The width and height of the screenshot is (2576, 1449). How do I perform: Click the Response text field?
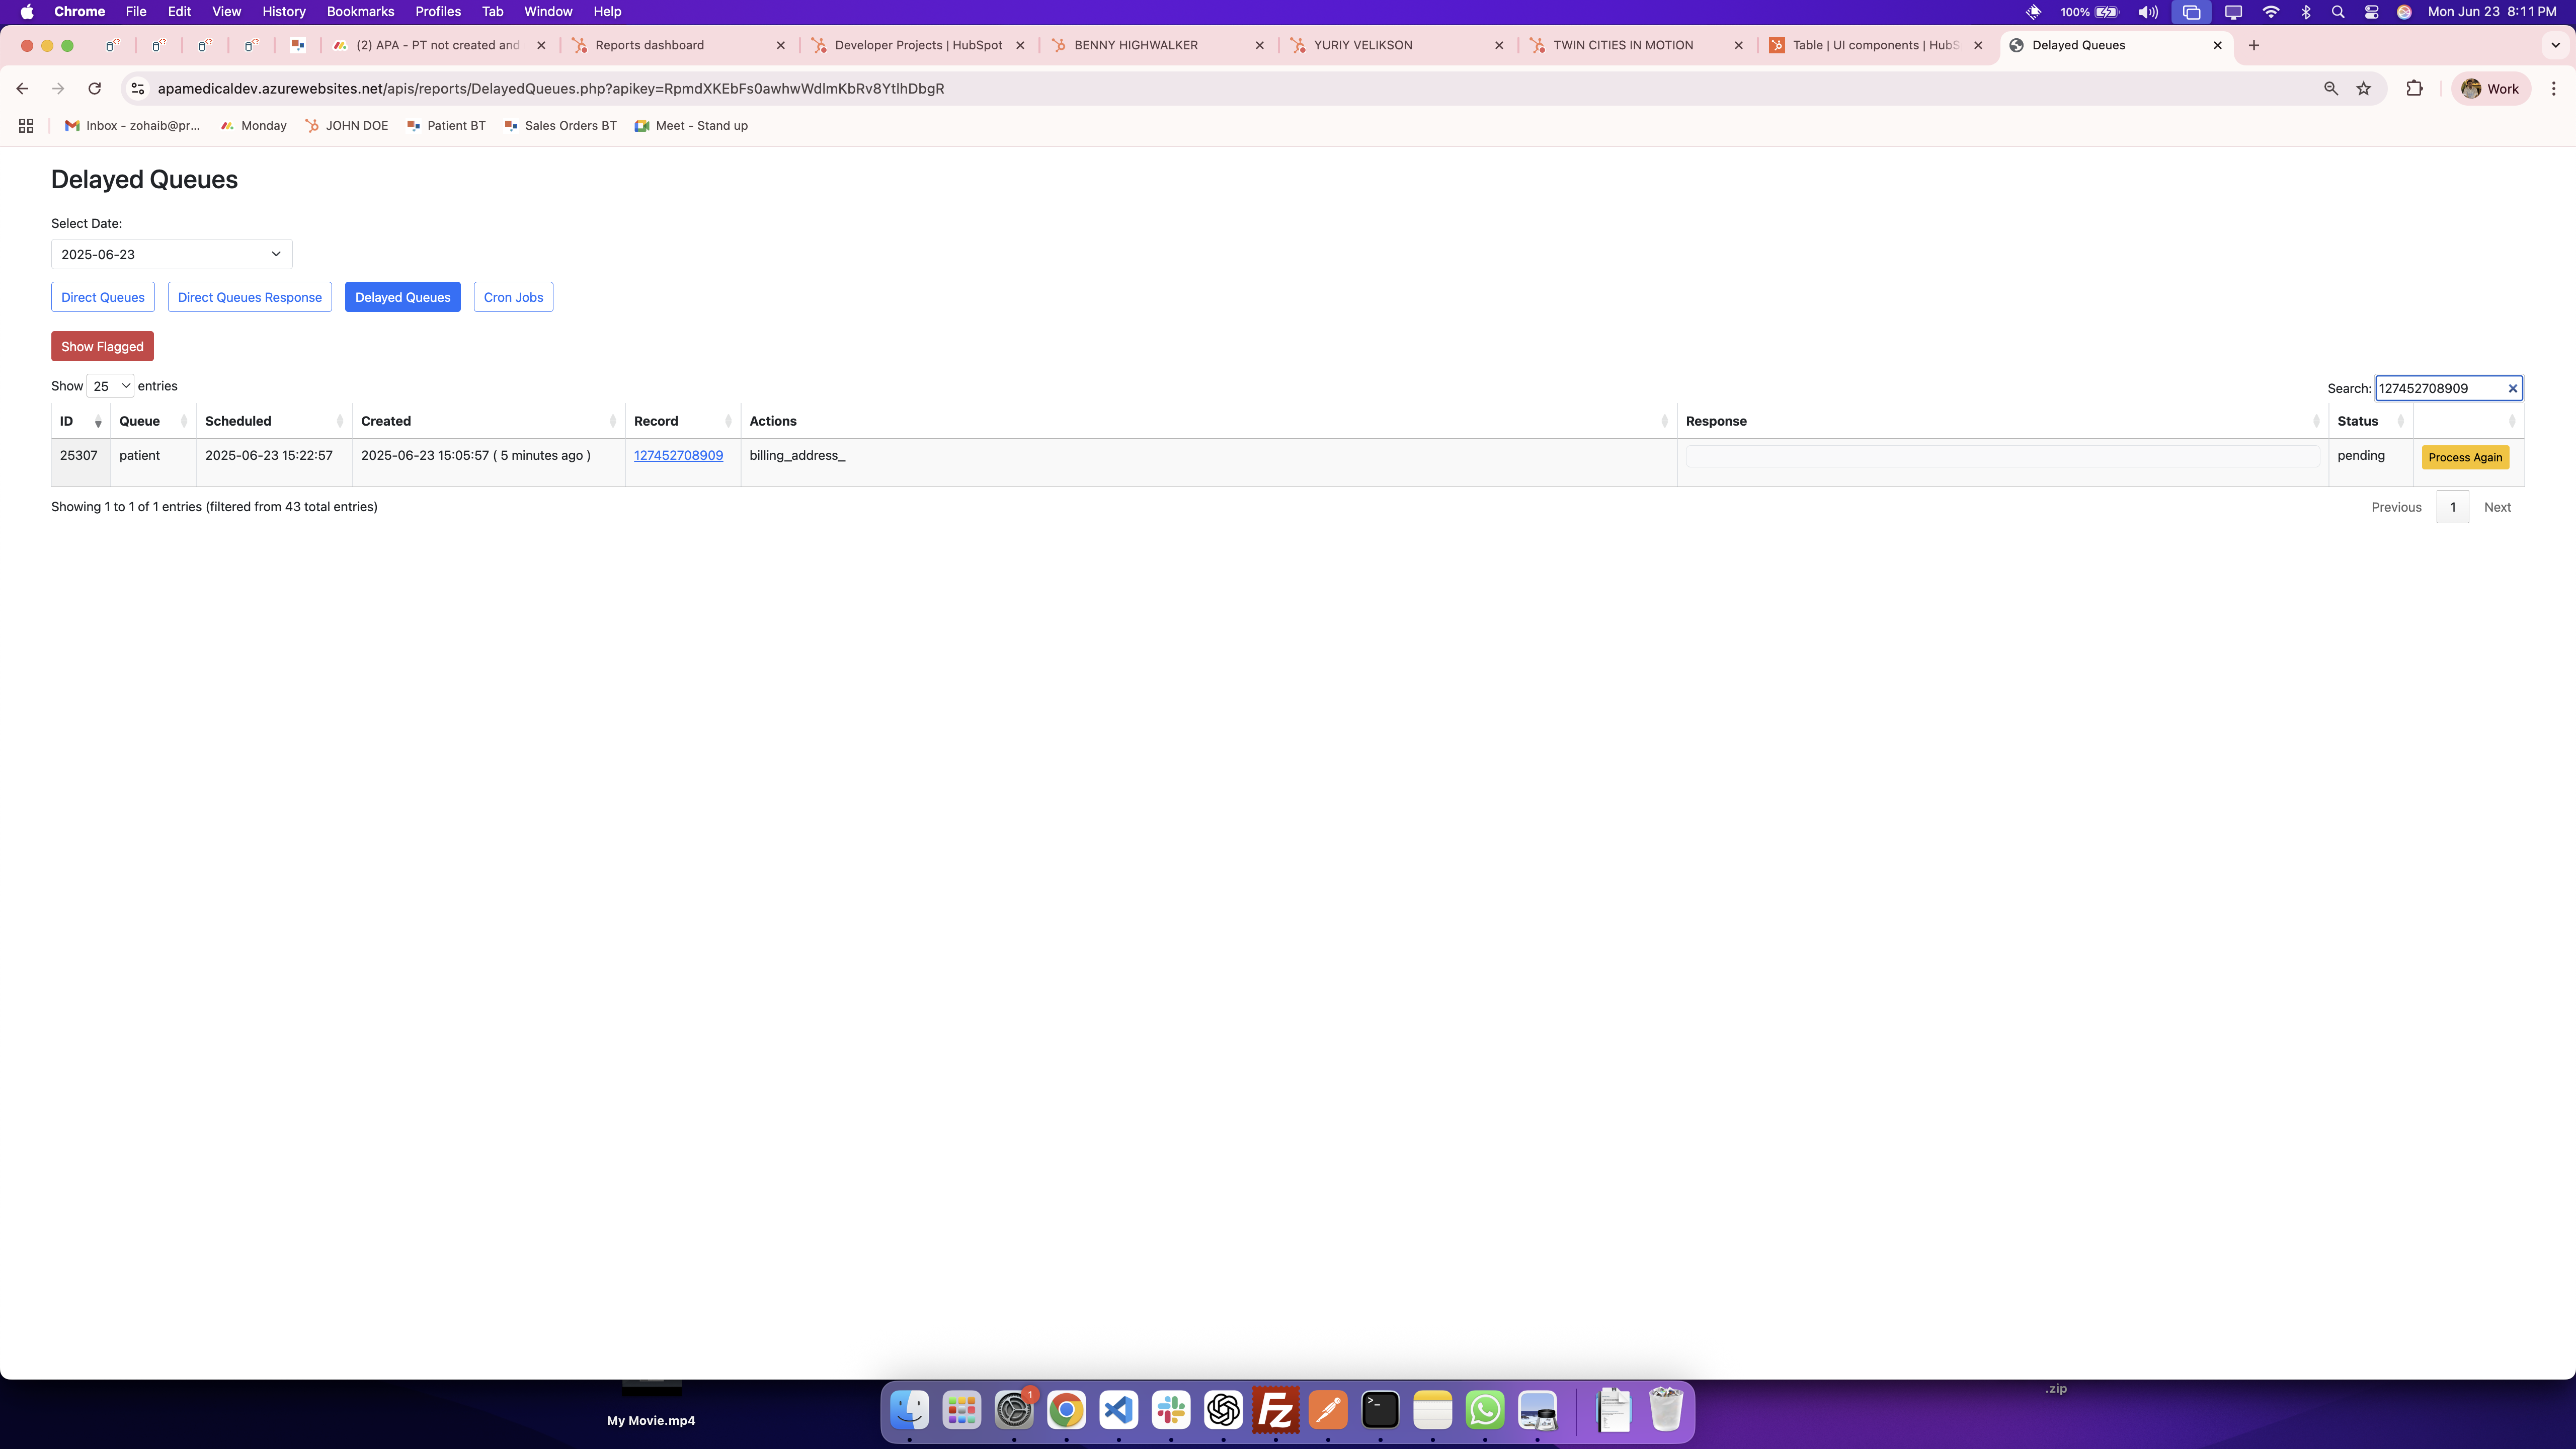[x=2002, y=456]
